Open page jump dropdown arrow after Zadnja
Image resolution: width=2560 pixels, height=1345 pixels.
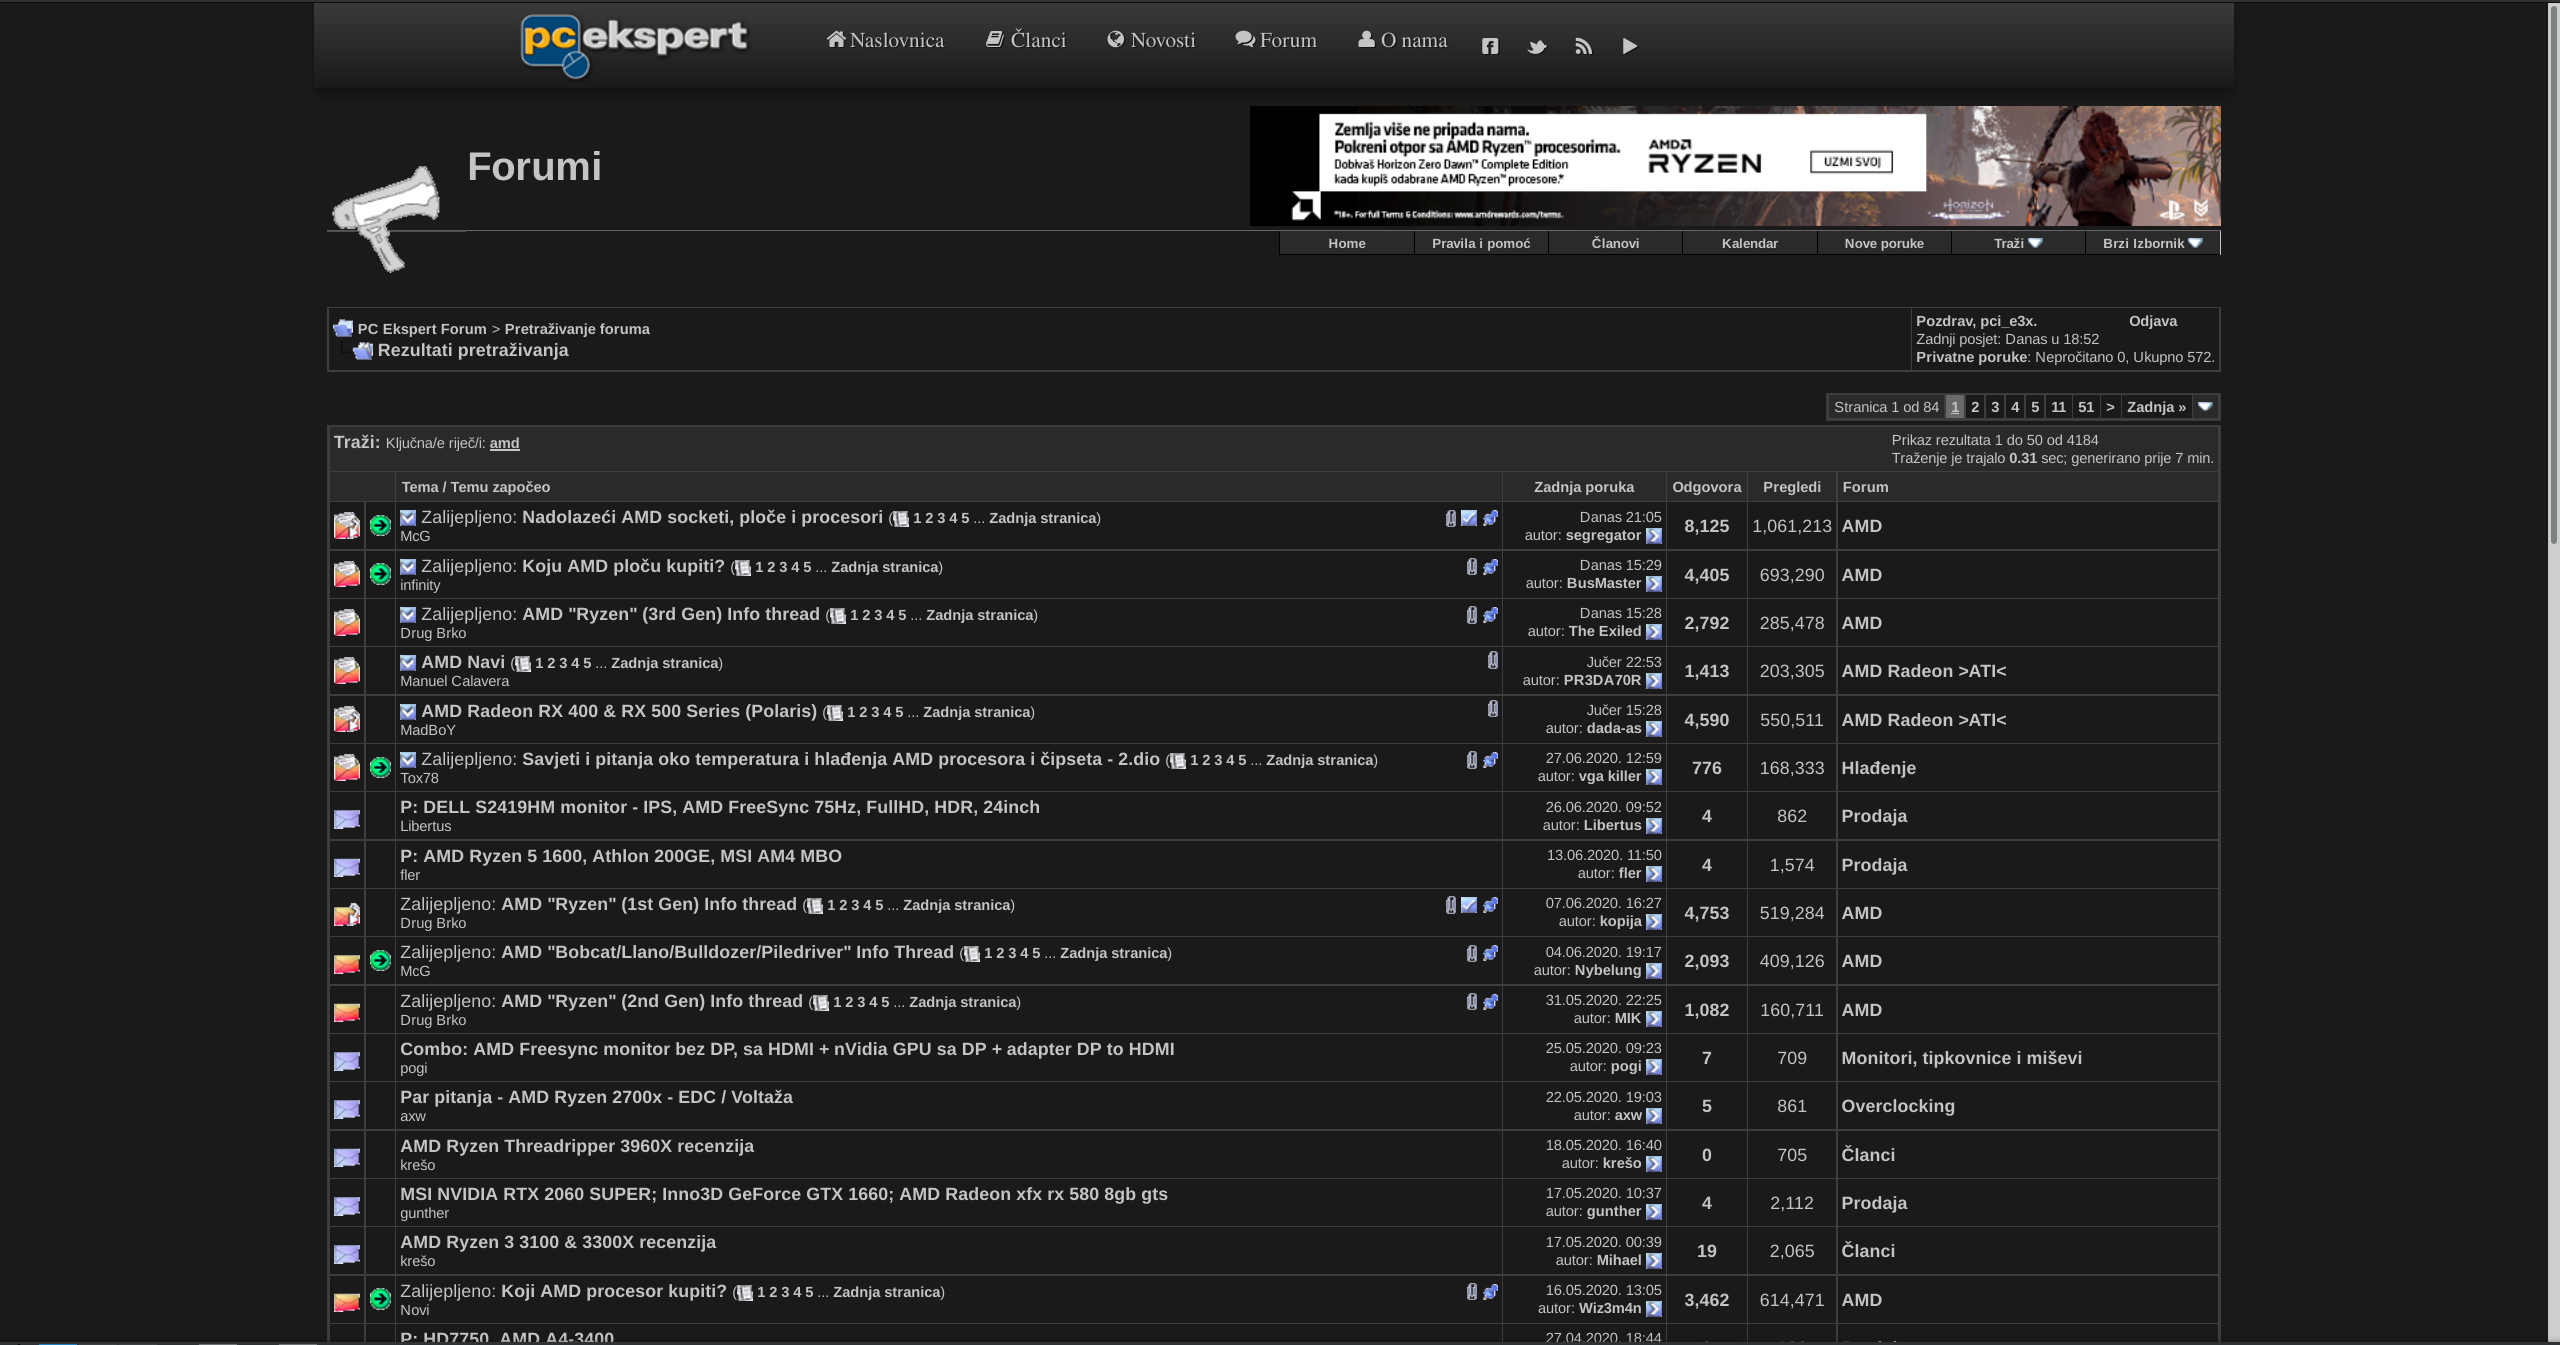[2205, 406]
